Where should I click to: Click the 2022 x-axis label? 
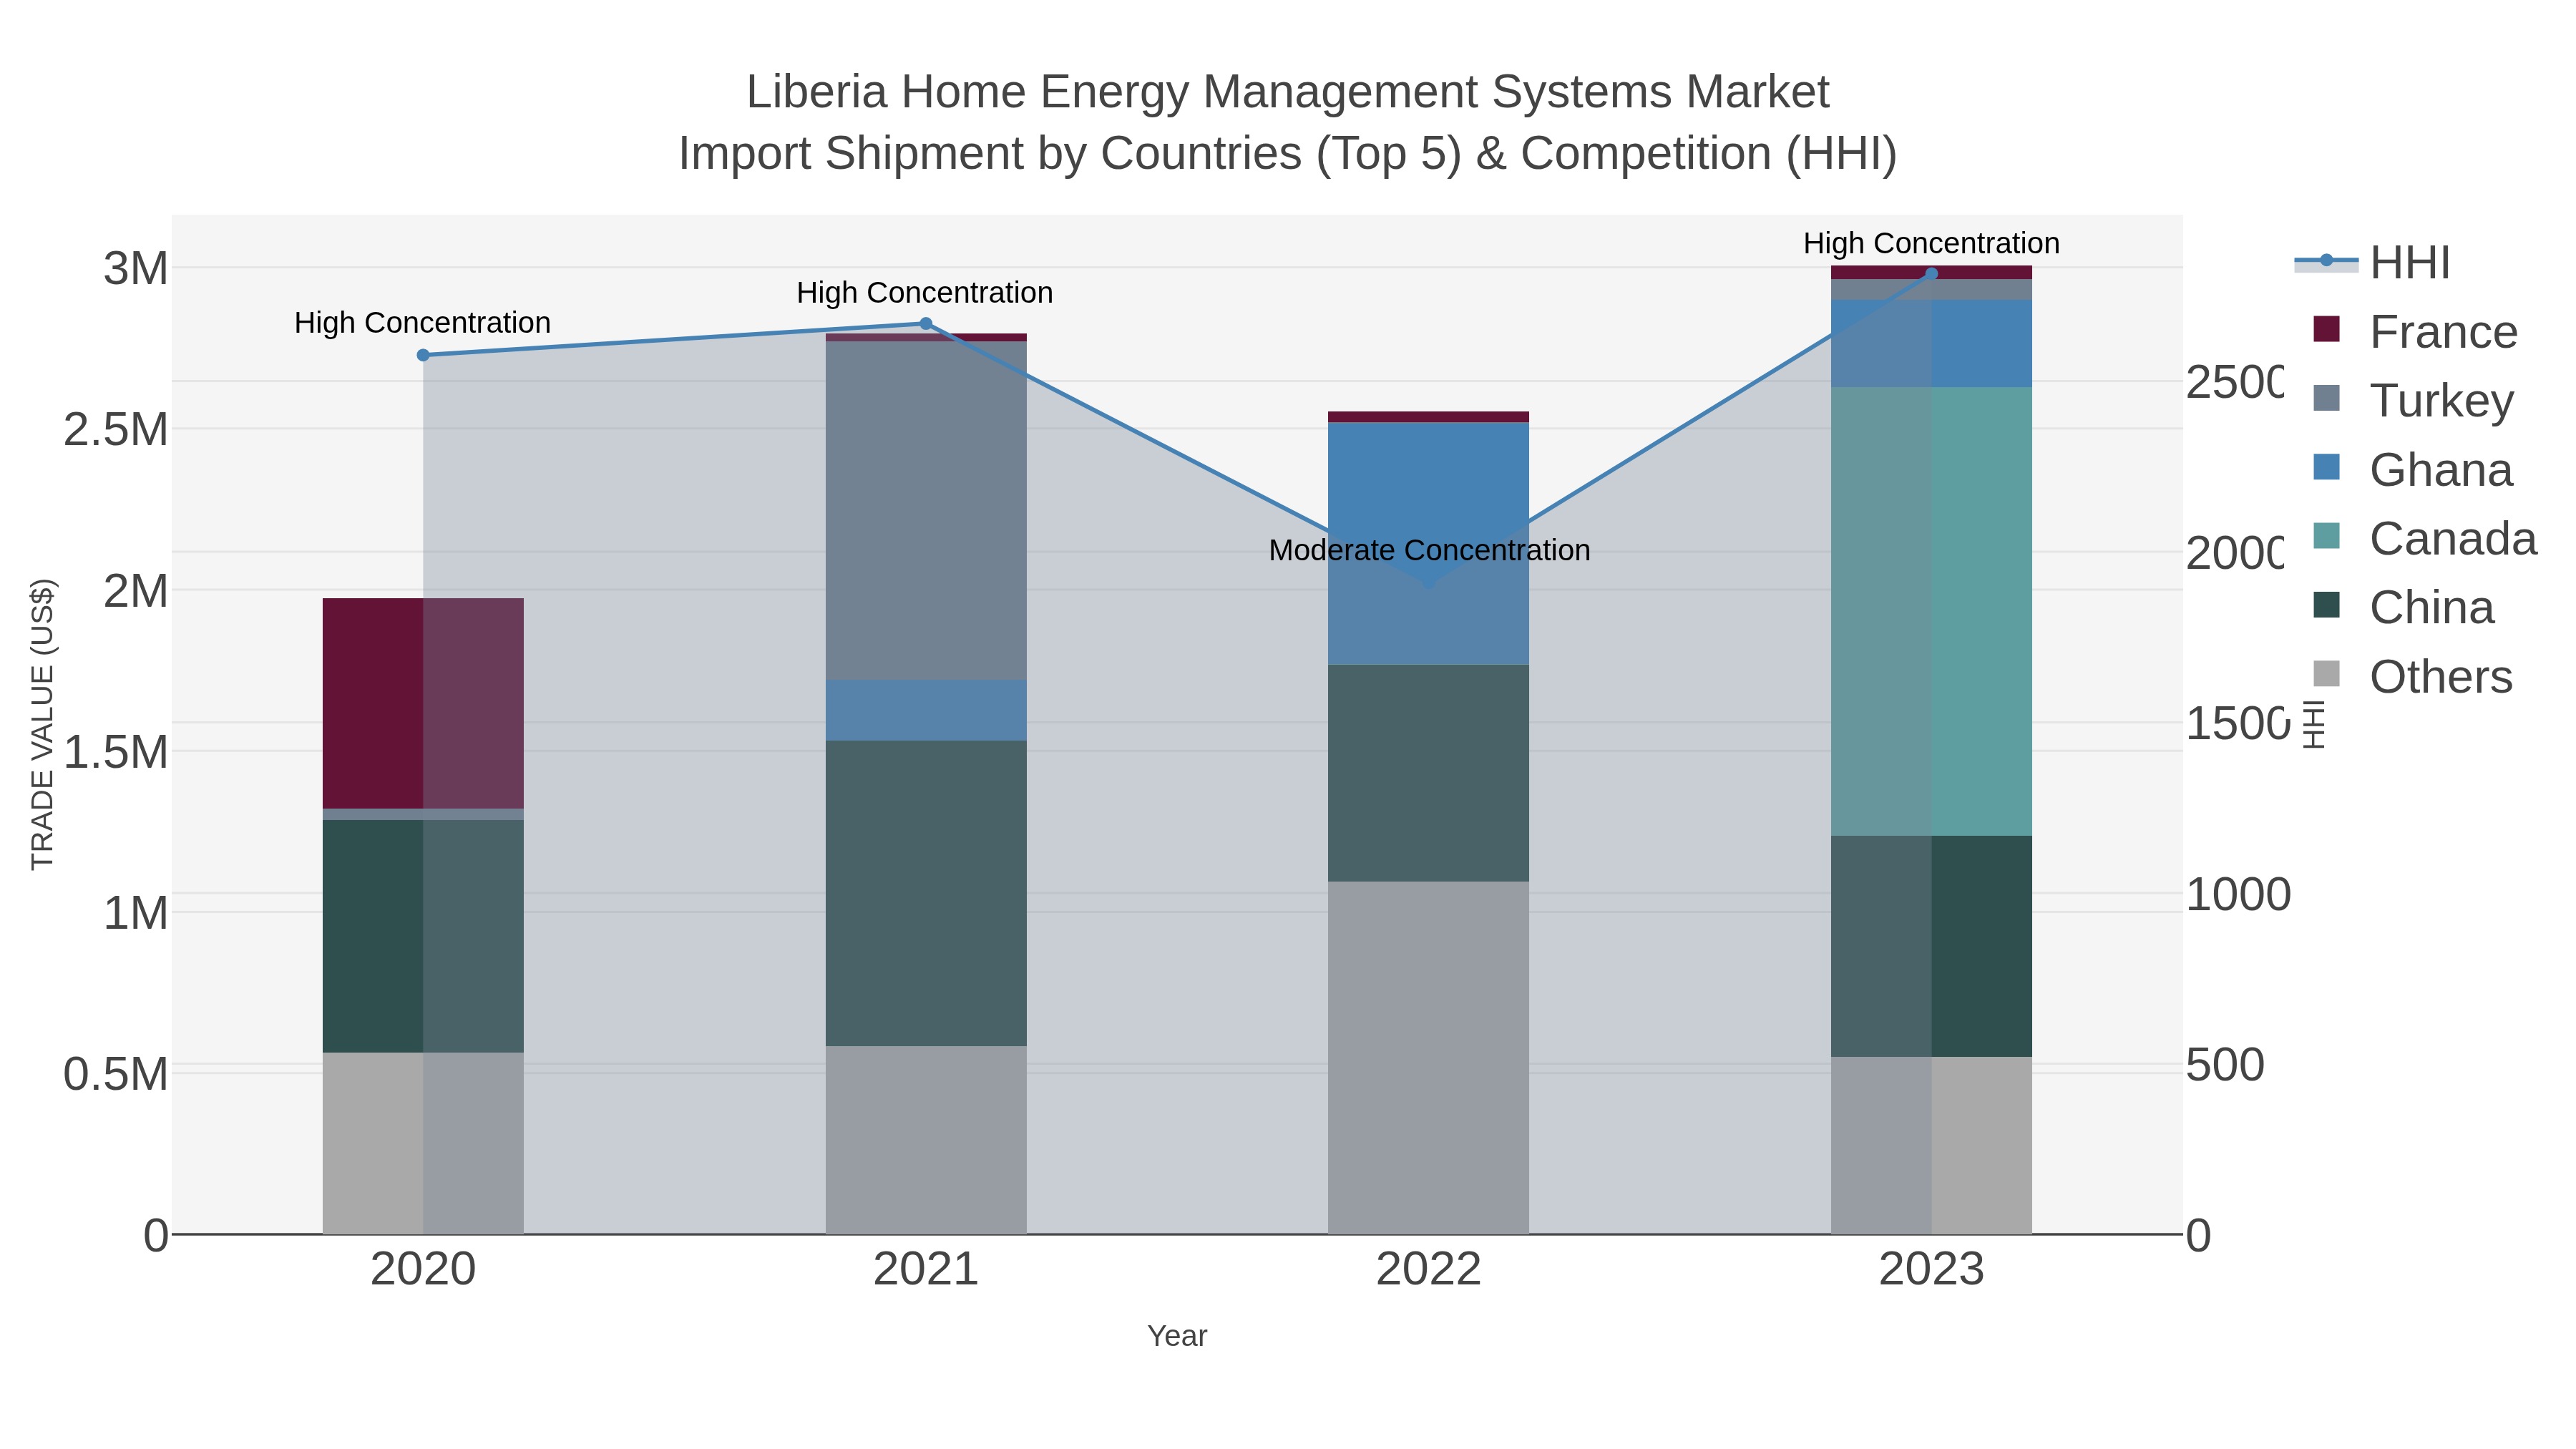[1428, 1270]
